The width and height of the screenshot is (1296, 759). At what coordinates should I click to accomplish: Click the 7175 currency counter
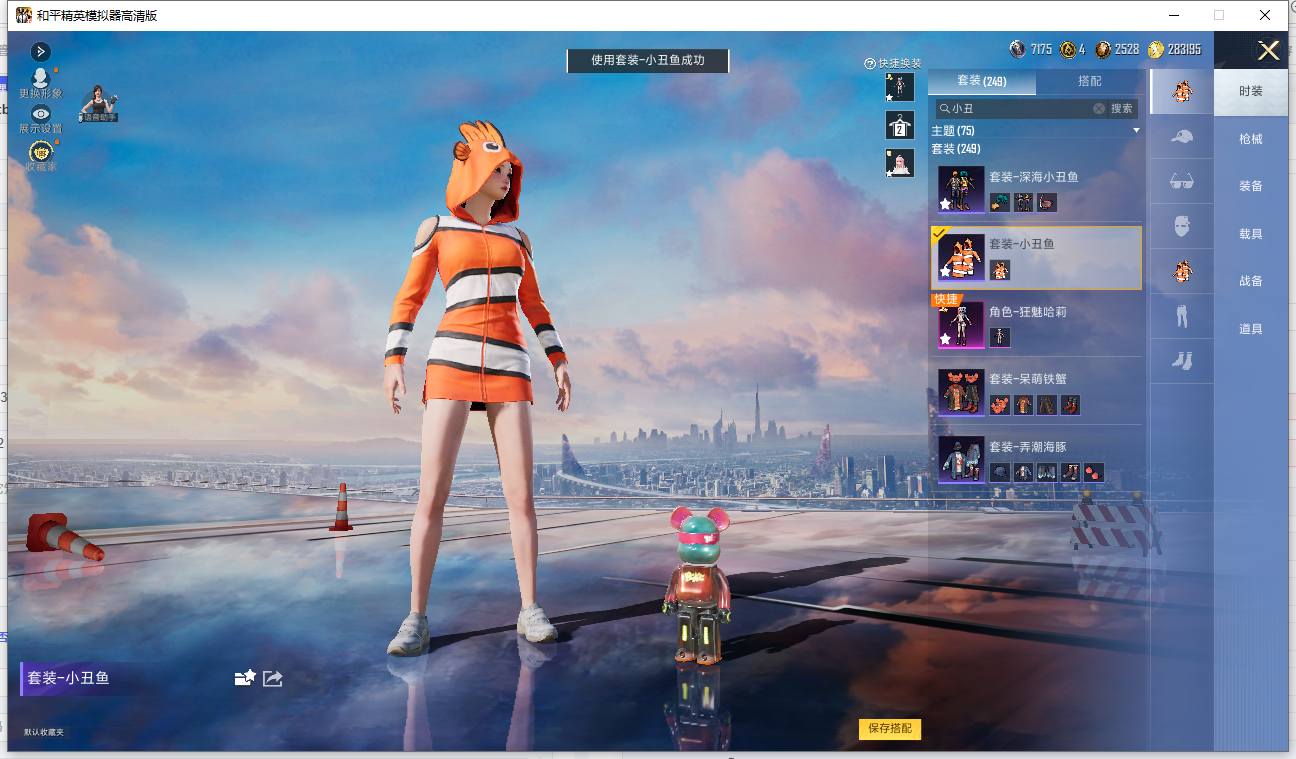[1031, 49]
